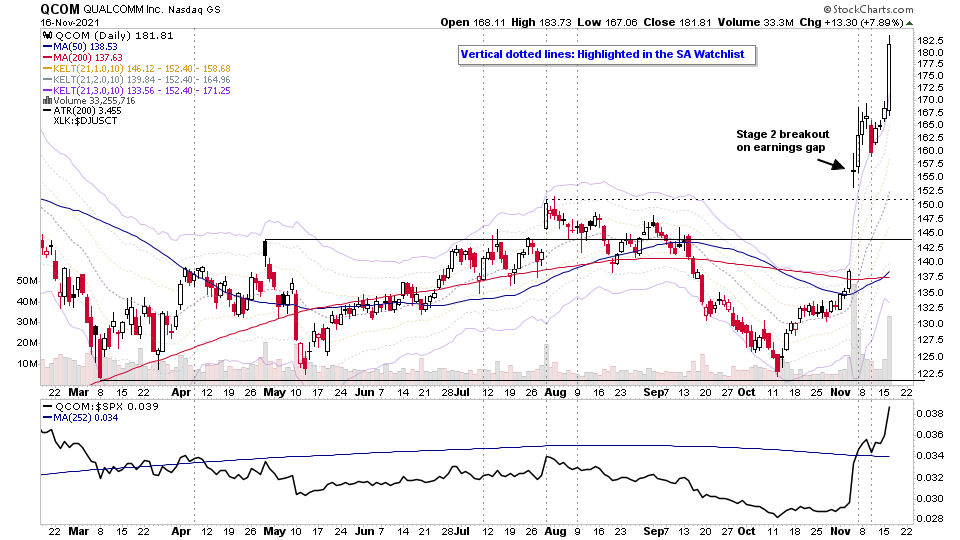Click the QCOM:$SPX 0.039 legend entry
Screen dimensions: 960x540
(x=101, y=407)
